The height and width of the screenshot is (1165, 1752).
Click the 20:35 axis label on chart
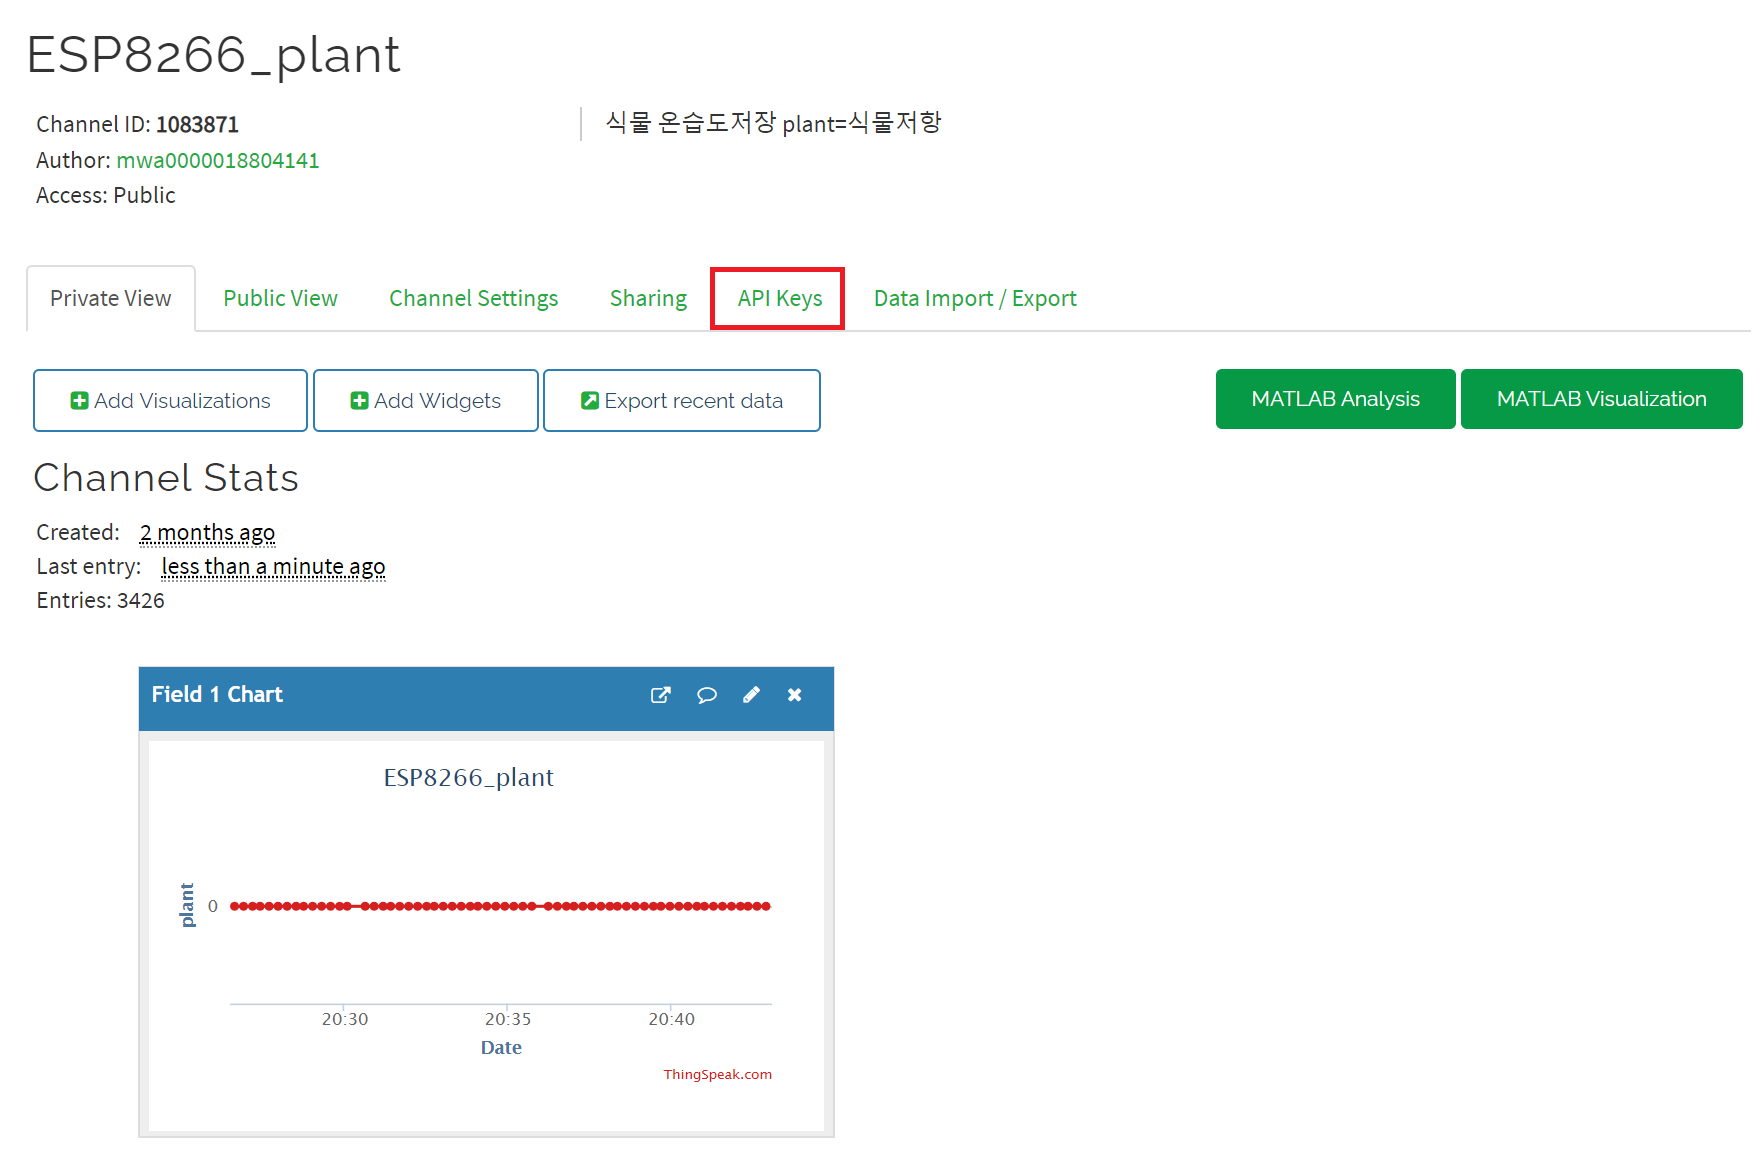pos(508,1019)
